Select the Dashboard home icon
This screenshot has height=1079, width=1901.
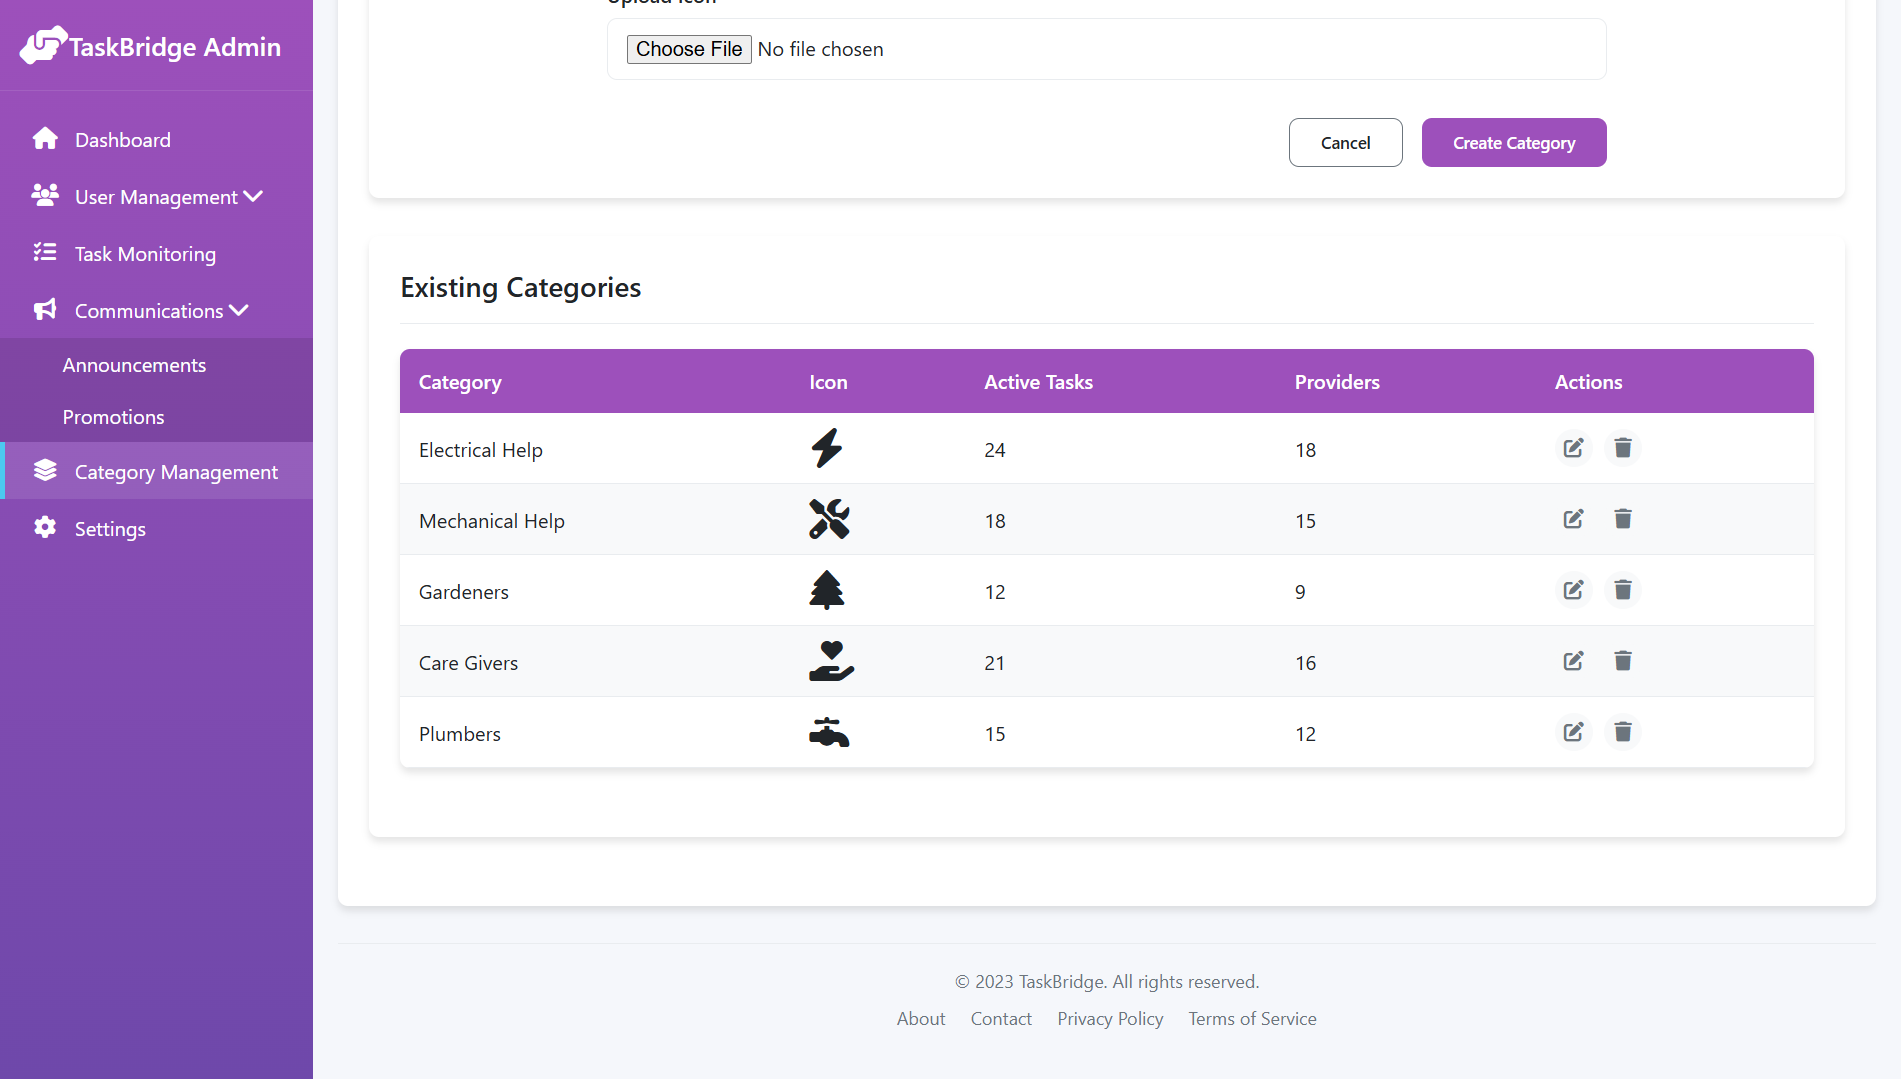(46, 138)
